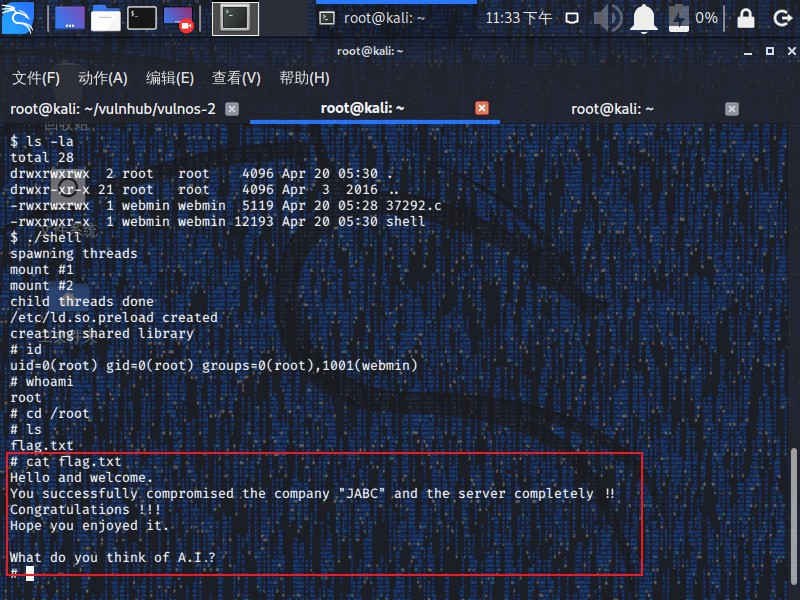This screenshot has height=600, width=800.
Task: Open the 编辑(E) menu
Action: click(x=169, y=78)
